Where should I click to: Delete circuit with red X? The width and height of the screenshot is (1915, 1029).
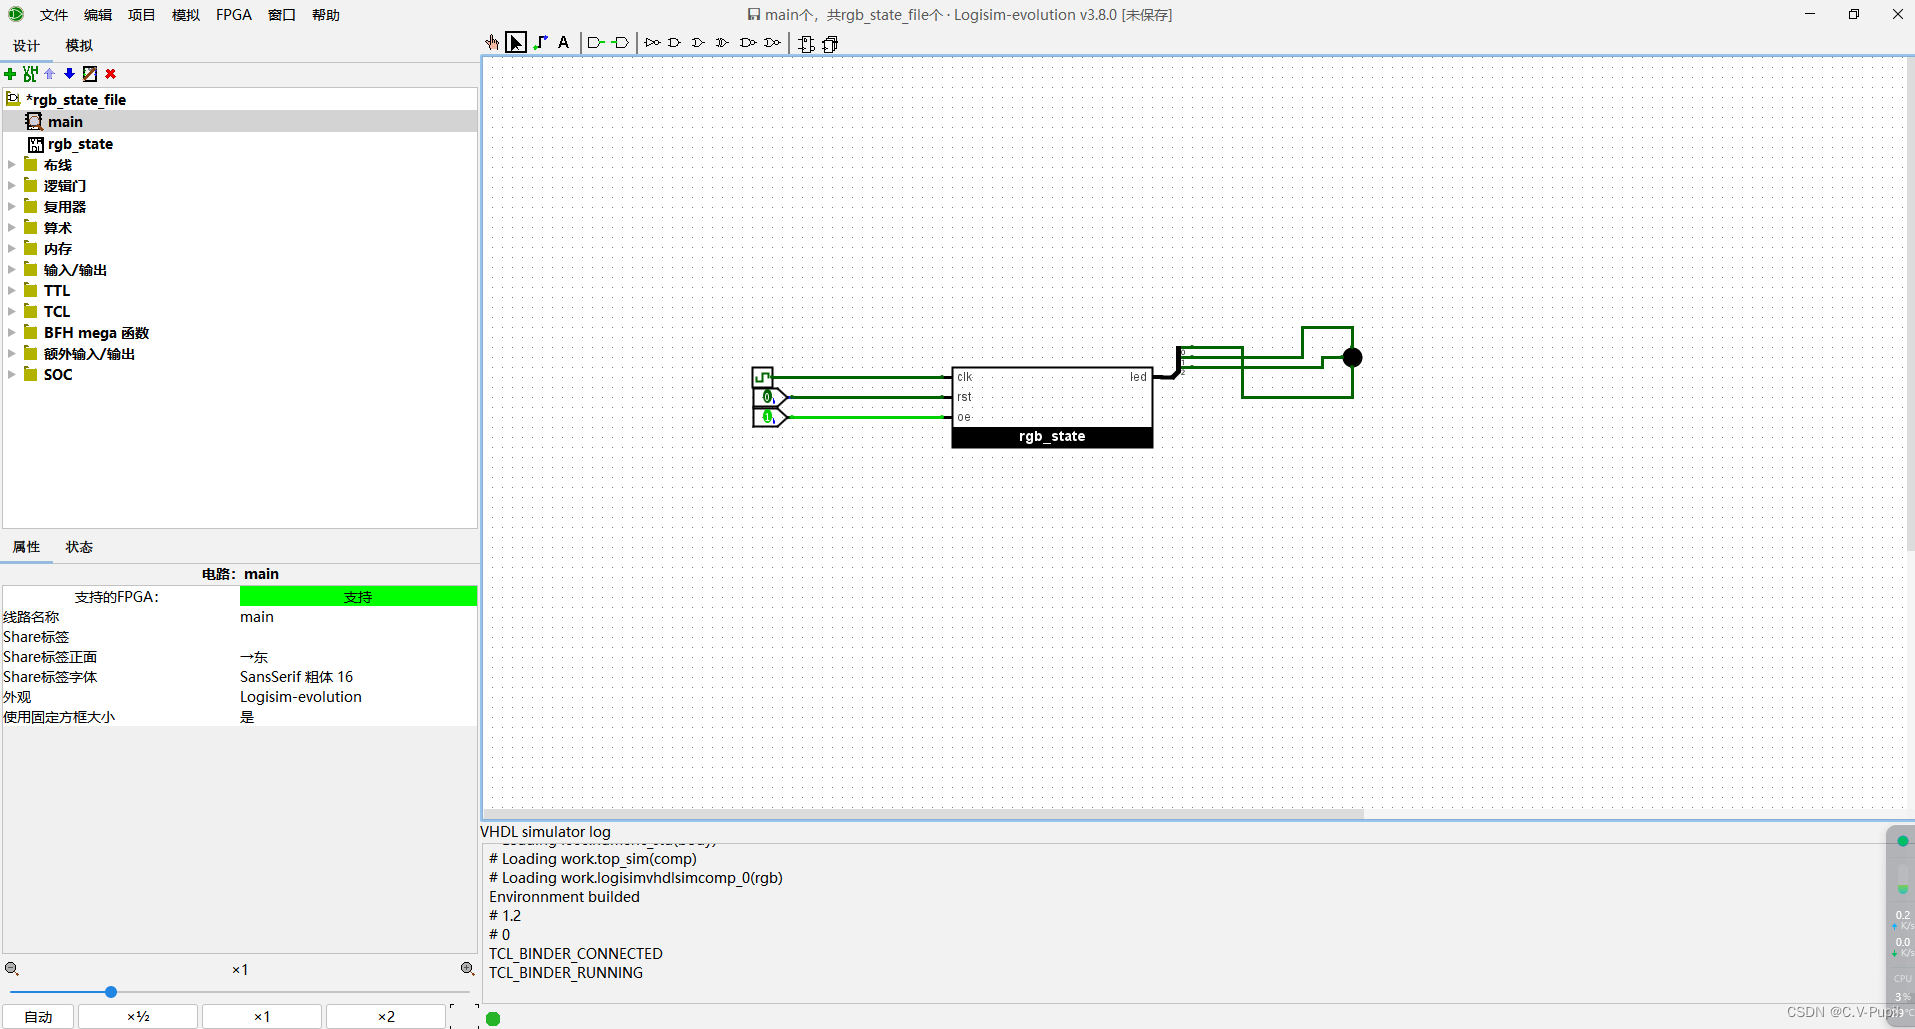pyautogui.click(x=111, y=74)
